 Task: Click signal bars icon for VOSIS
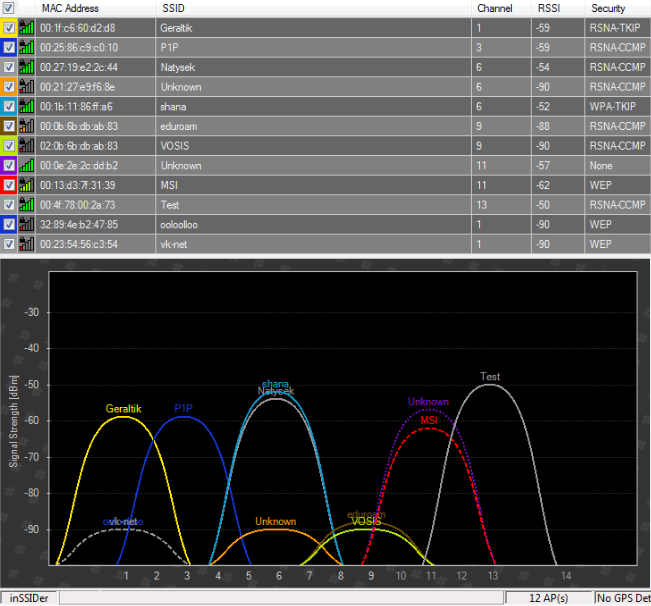pos(27,146)
